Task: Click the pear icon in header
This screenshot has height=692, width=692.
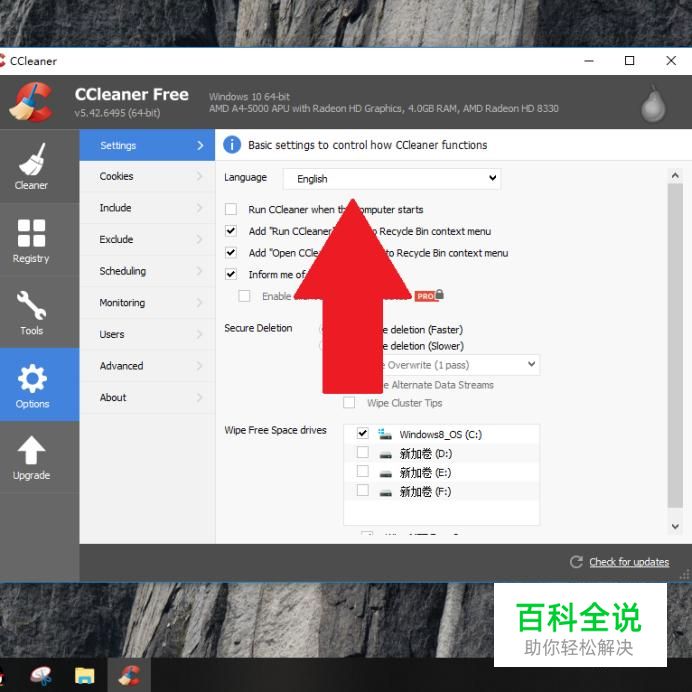Action: click(x=653, y=104)
